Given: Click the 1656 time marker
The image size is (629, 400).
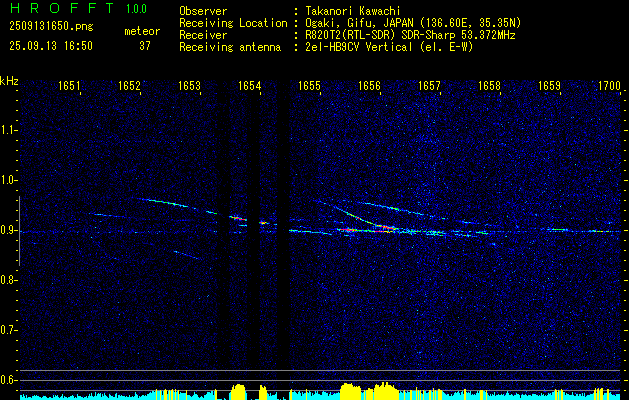Looking at the screenshot, I should pos(369,86).
